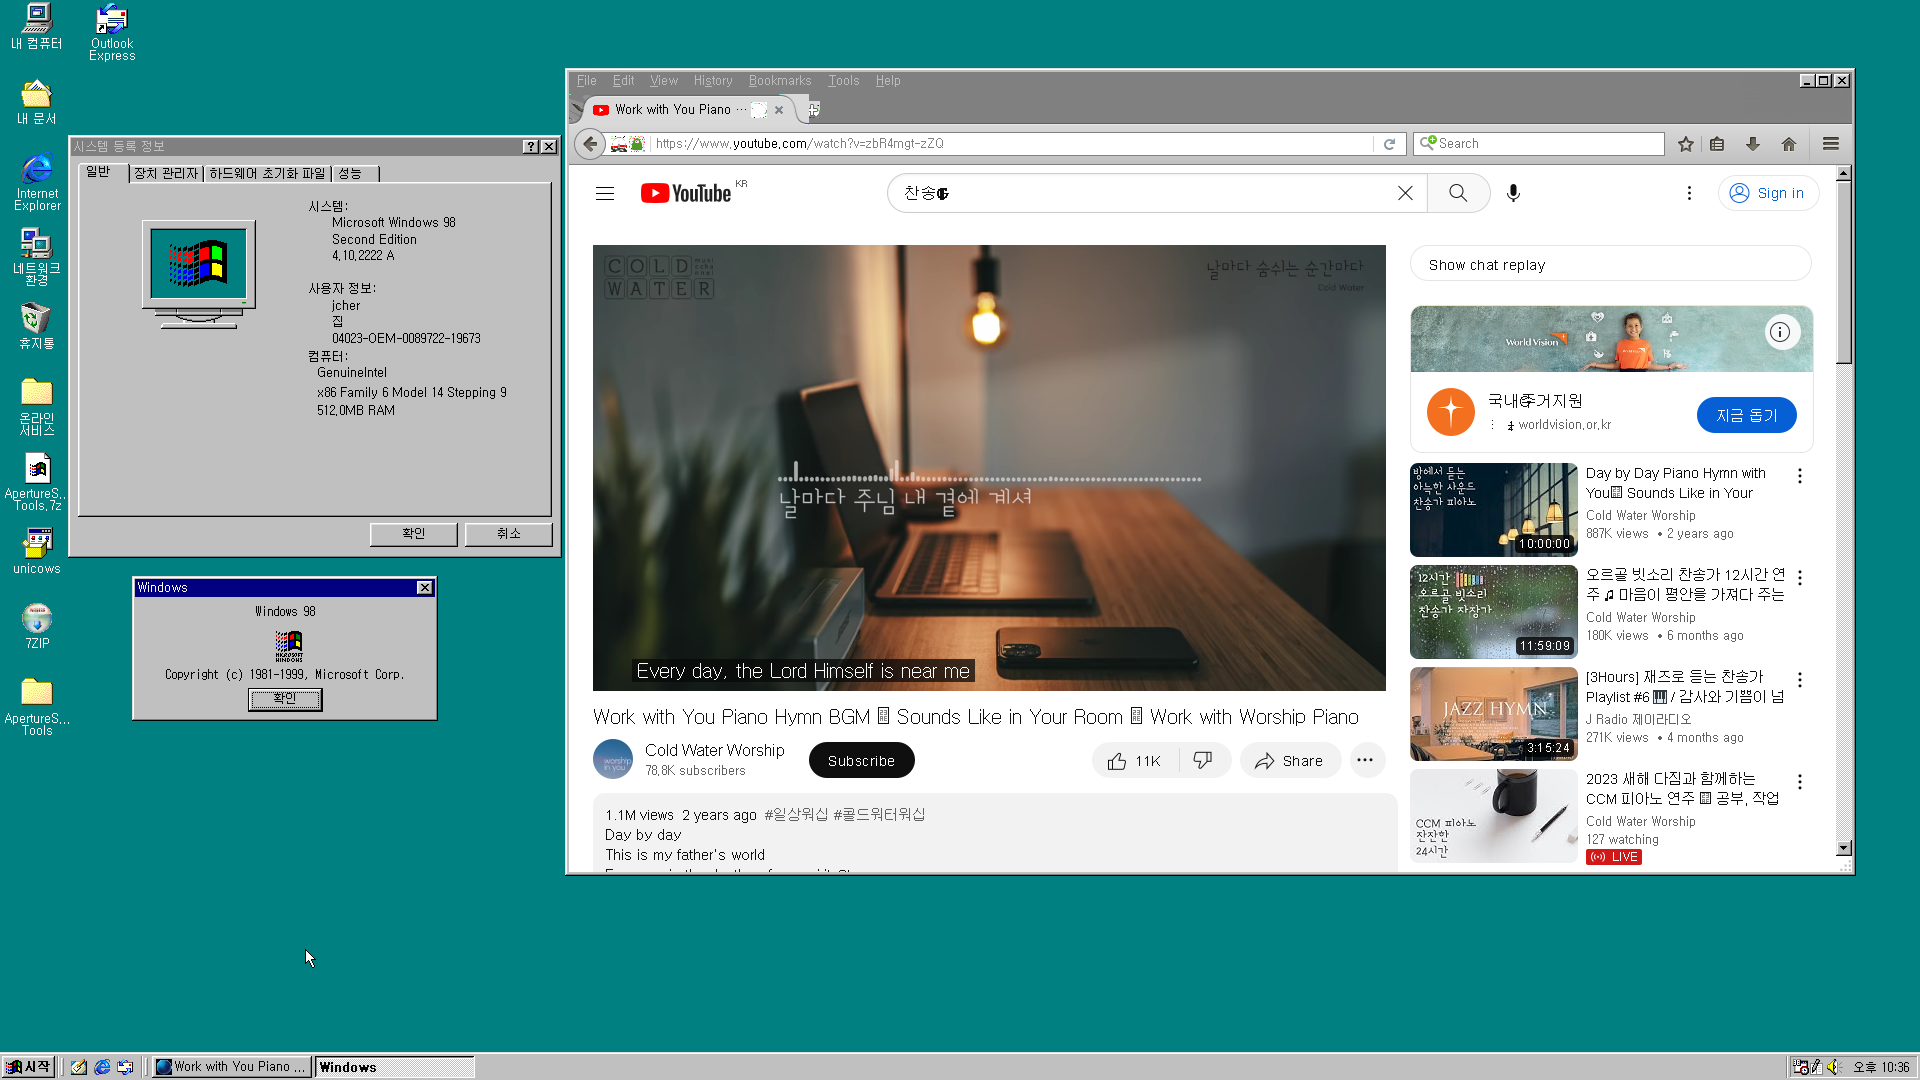
Task: Click 취소 in system properties dialog
Action: tap(508, 534)
